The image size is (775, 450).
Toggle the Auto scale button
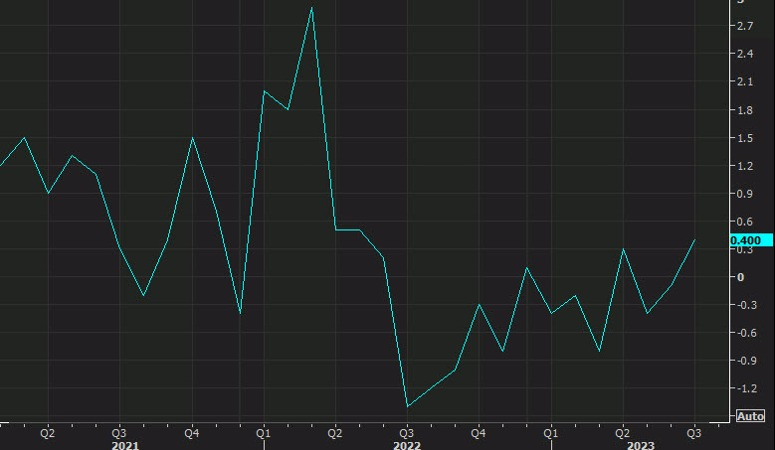(750, 415)
